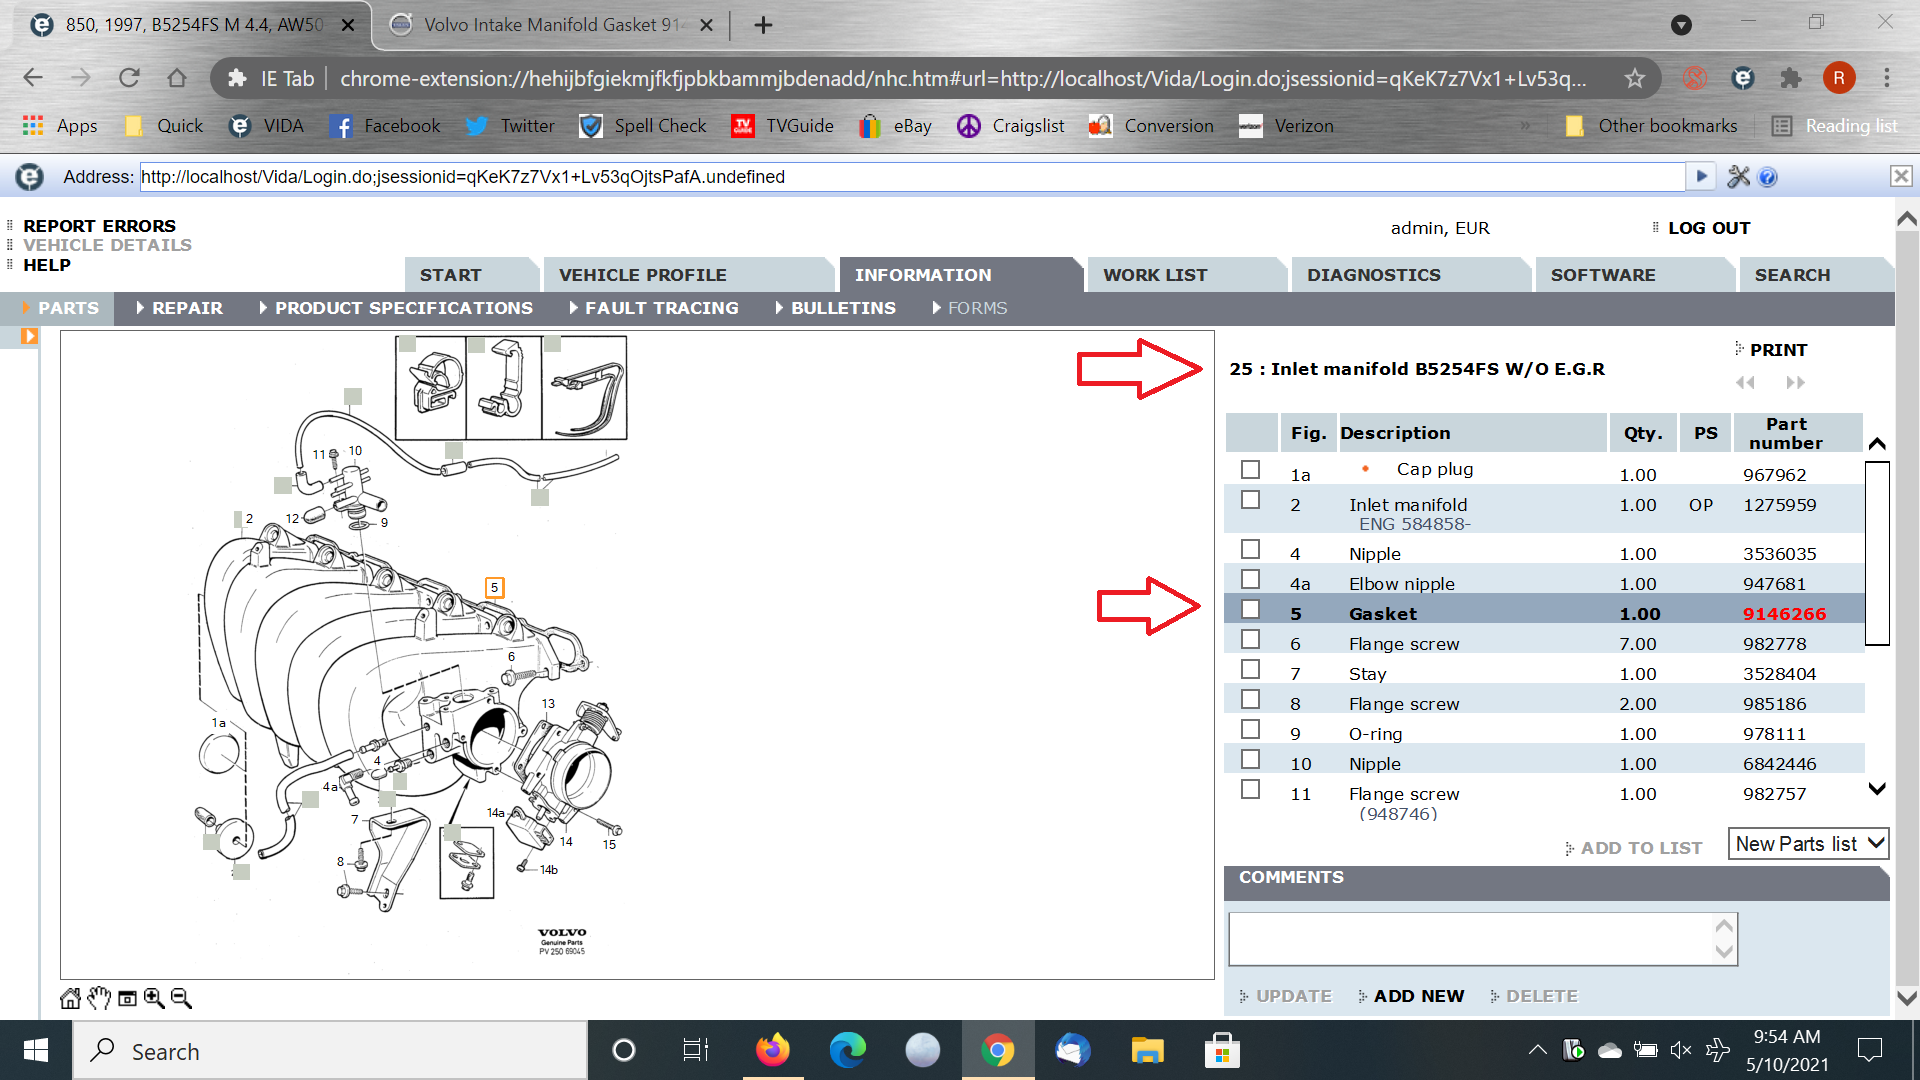Go to the next parts page arrows

(x=1795, y=383)
